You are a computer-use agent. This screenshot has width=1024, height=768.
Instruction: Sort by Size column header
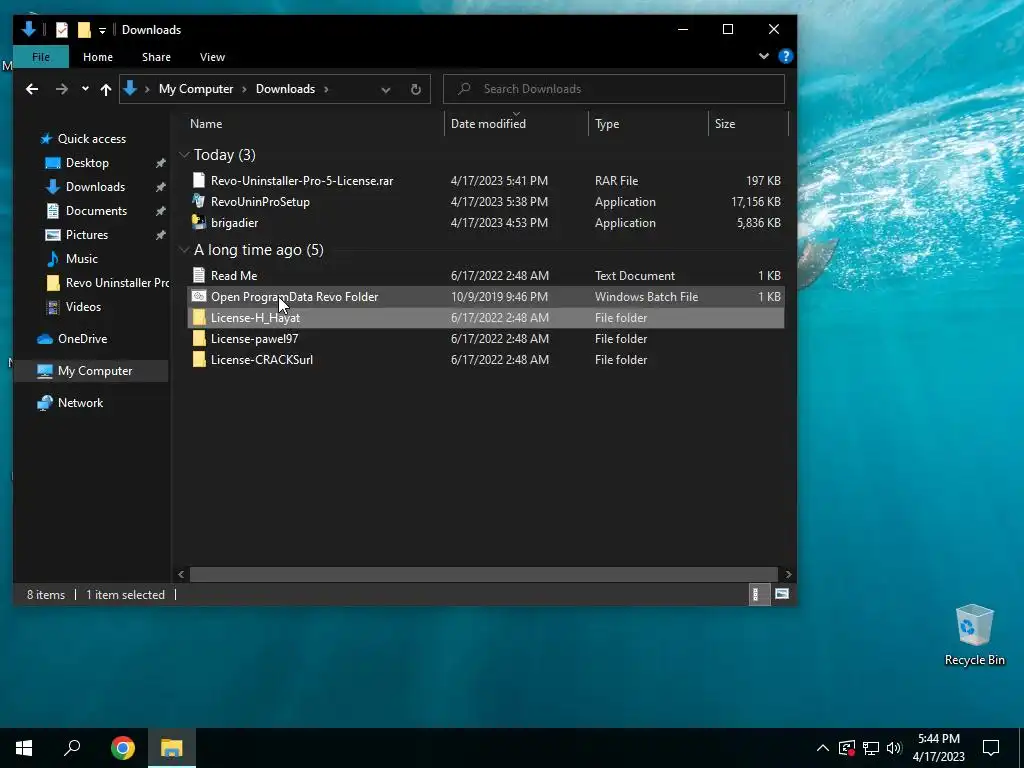pos(725,123)
